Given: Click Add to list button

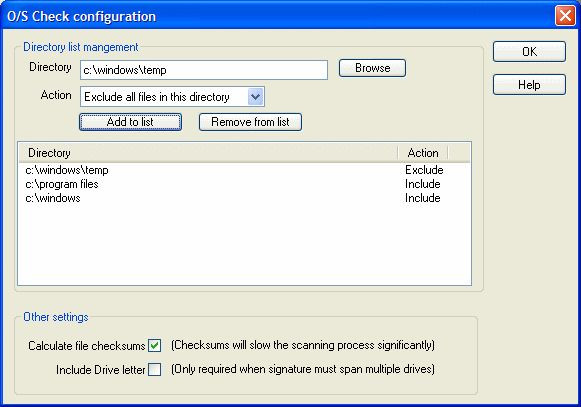Looking at the screenshot, I should (x=130, y=122).
